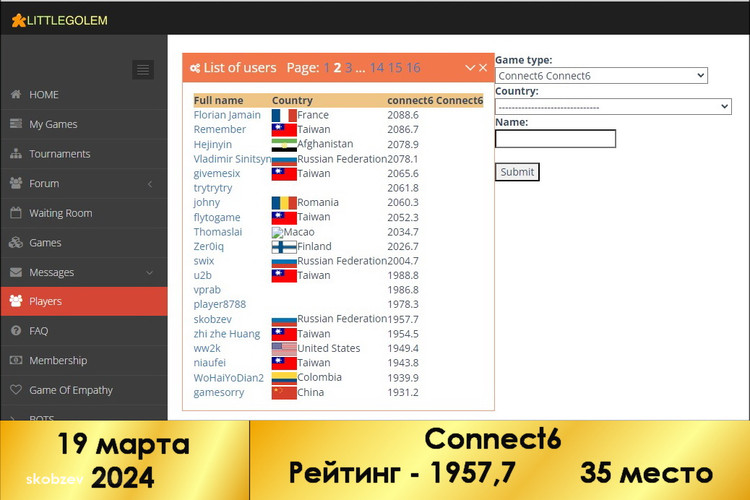This screenshot has height=500, width=750.
Task: Expand the Messages submenu
Action: [149, 272]
